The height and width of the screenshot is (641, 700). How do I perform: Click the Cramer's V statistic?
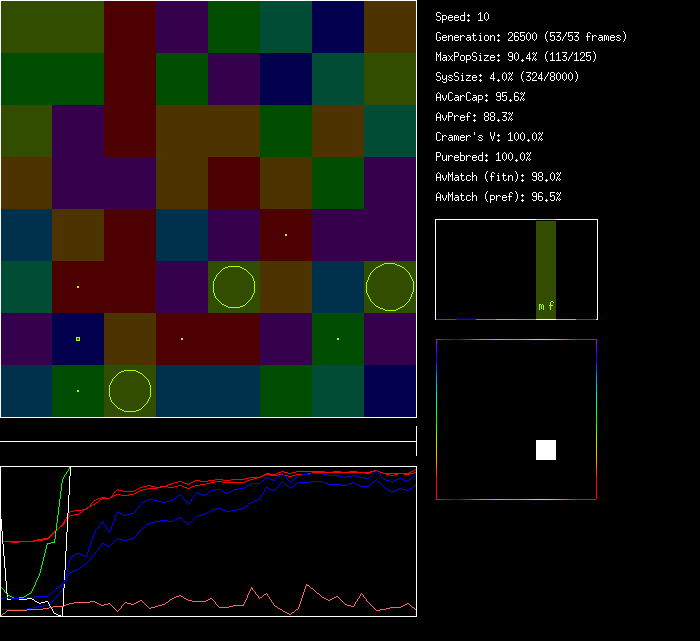coord(489,137)
